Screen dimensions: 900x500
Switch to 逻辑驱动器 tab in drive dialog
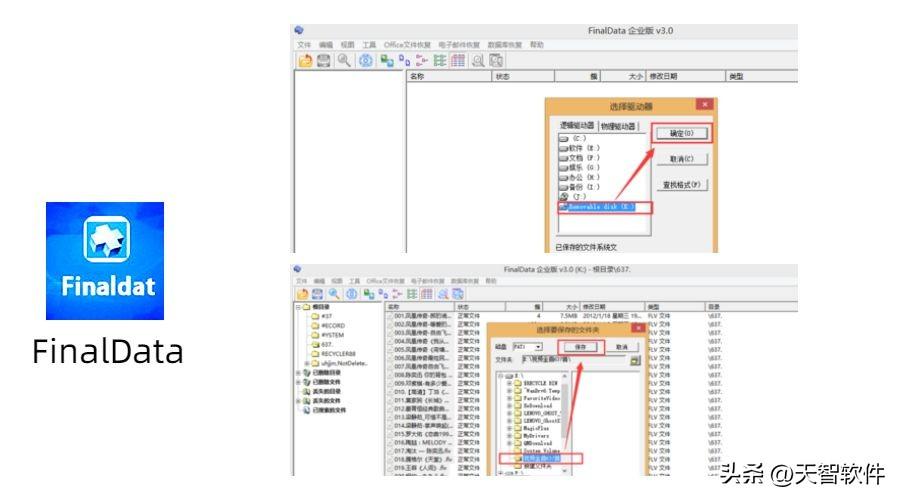tap(577, 125)
